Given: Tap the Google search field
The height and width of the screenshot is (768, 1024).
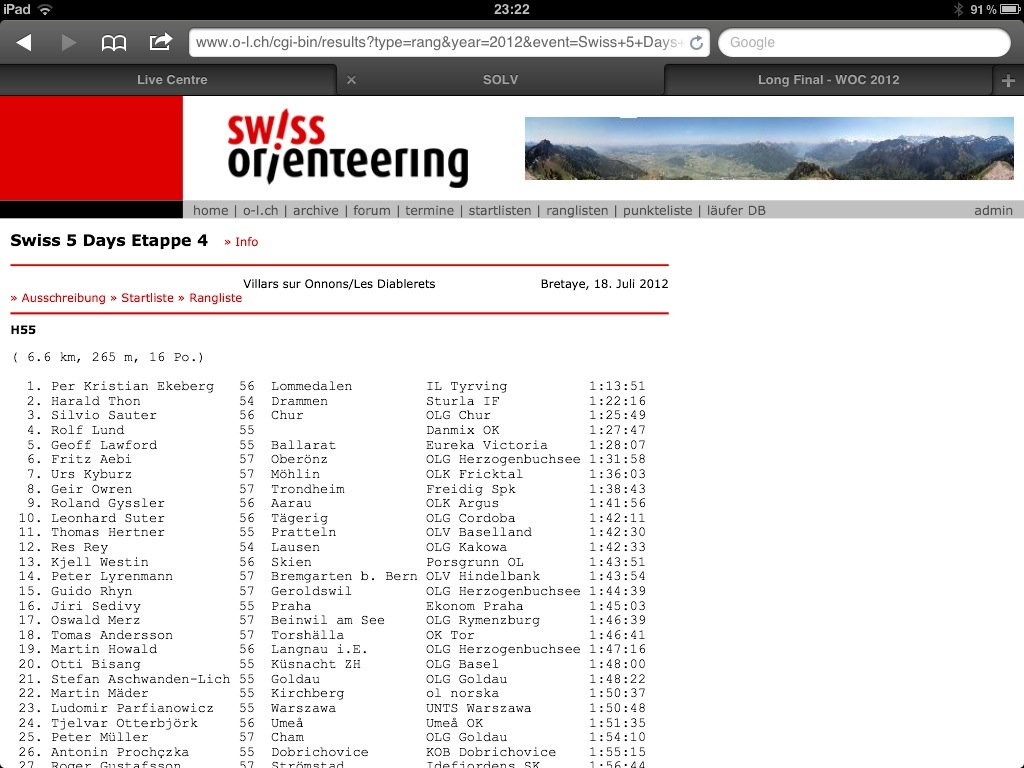Looking at the screenshot, I should click(x=865, y=42).
